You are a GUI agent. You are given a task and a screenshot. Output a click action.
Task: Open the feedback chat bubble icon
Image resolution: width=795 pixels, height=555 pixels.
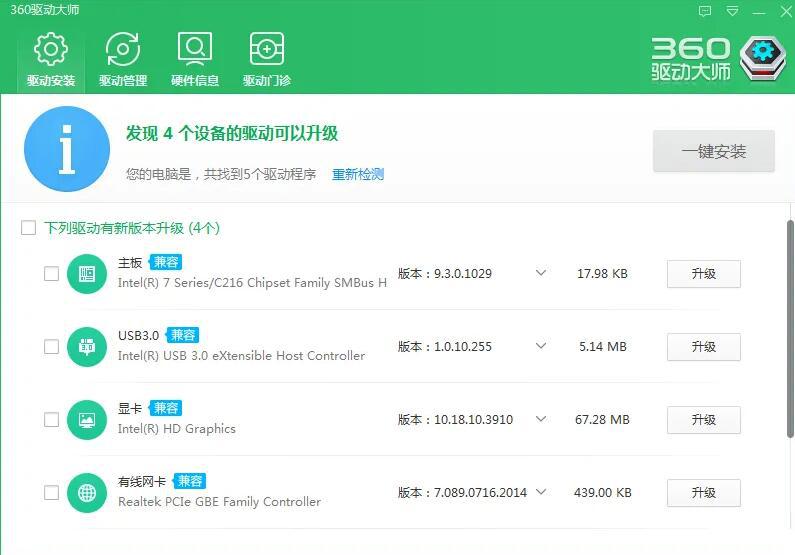coord(706,11)
